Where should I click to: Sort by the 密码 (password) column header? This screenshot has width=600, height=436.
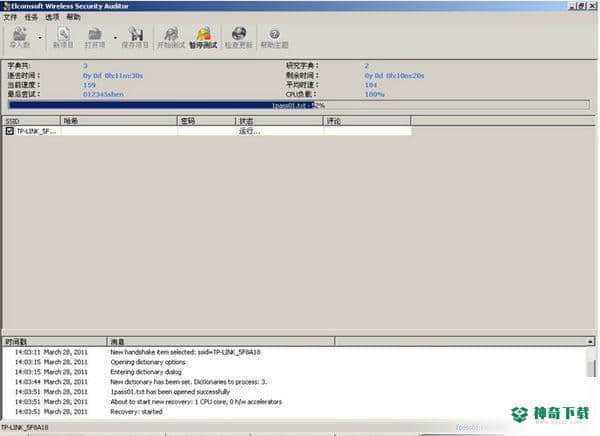pyautogui.click(x=207, y=121)
